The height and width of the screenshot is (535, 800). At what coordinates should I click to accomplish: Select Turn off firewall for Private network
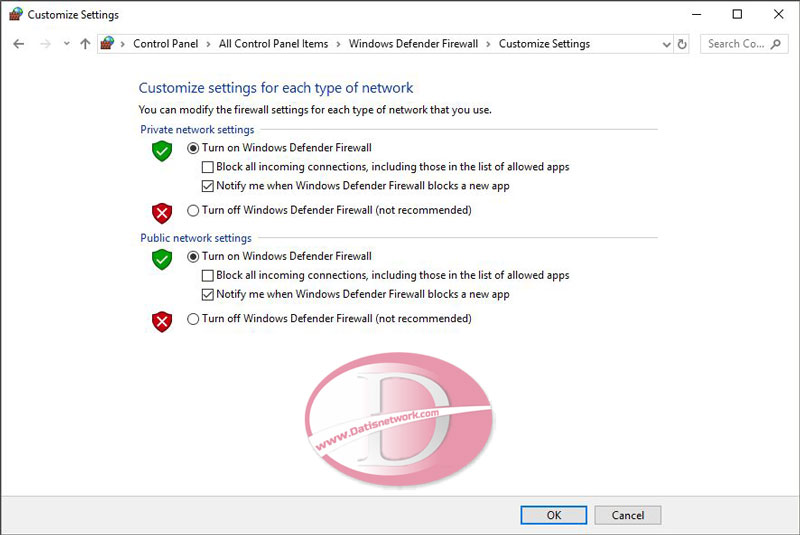pos(193,211)
